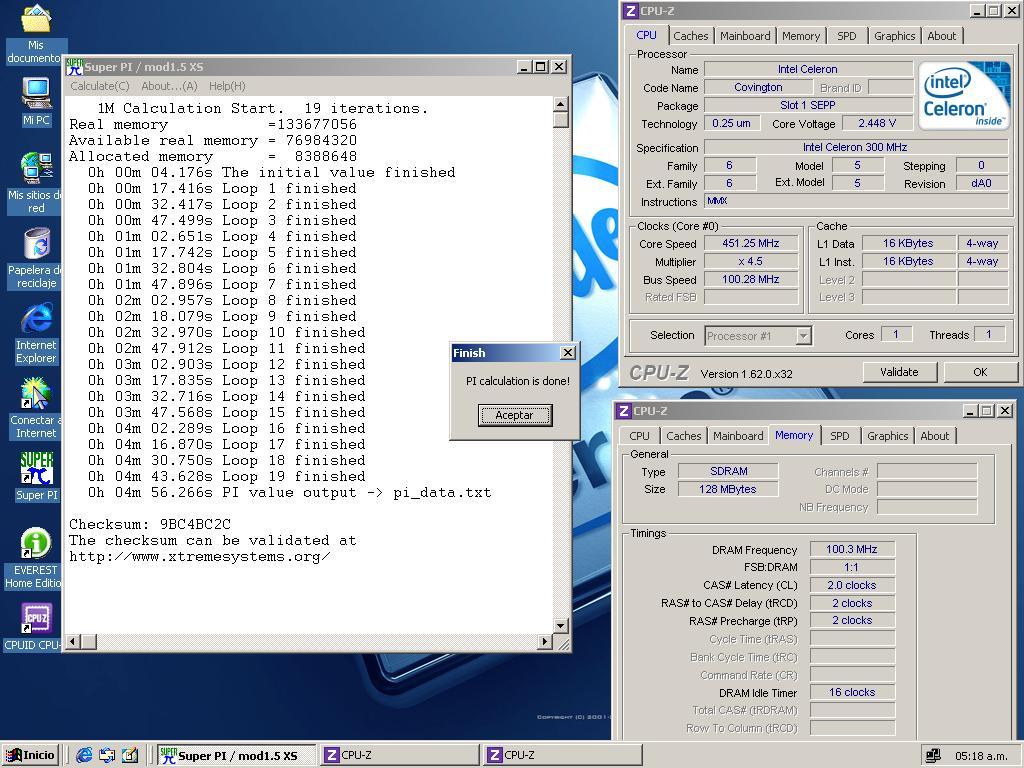The image size is (1024, 768).
Task: Switch to Super PI taskbar button
Action: [236, 756]
